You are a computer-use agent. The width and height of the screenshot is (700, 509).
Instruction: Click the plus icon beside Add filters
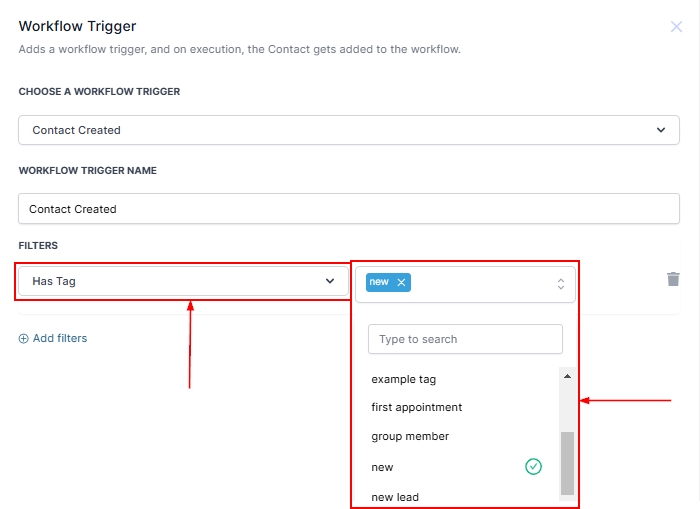pos(24,339)
